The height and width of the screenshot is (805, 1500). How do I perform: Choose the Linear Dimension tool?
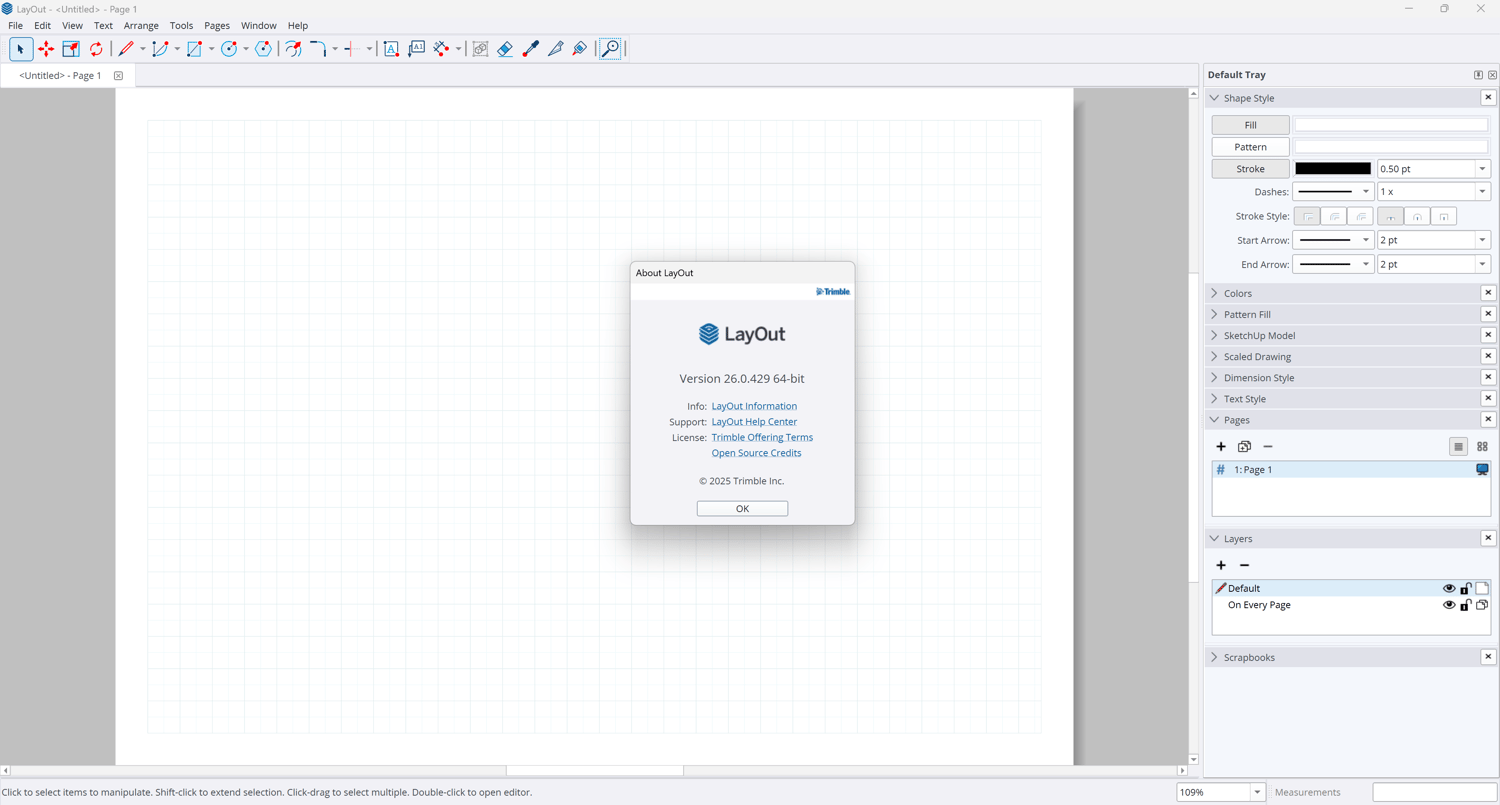[441, 49]
